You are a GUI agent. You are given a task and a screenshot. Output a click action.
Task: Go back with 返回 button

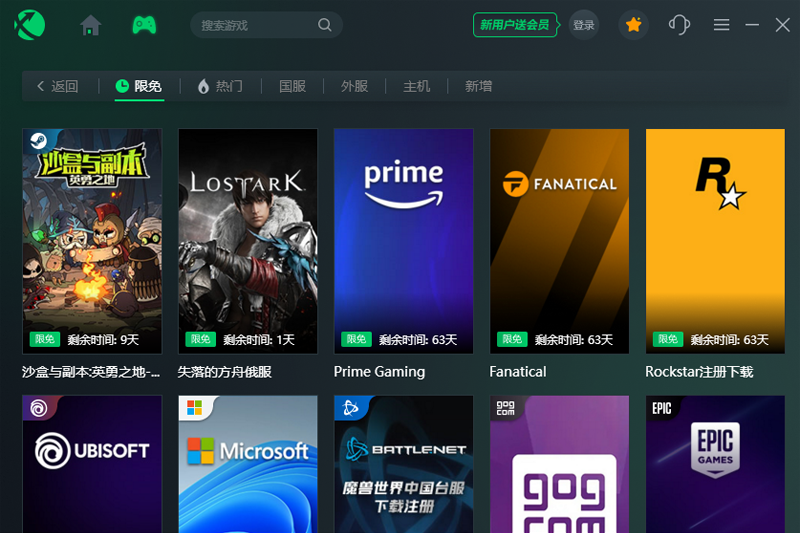pyautogui.click(x=58, y=86)
